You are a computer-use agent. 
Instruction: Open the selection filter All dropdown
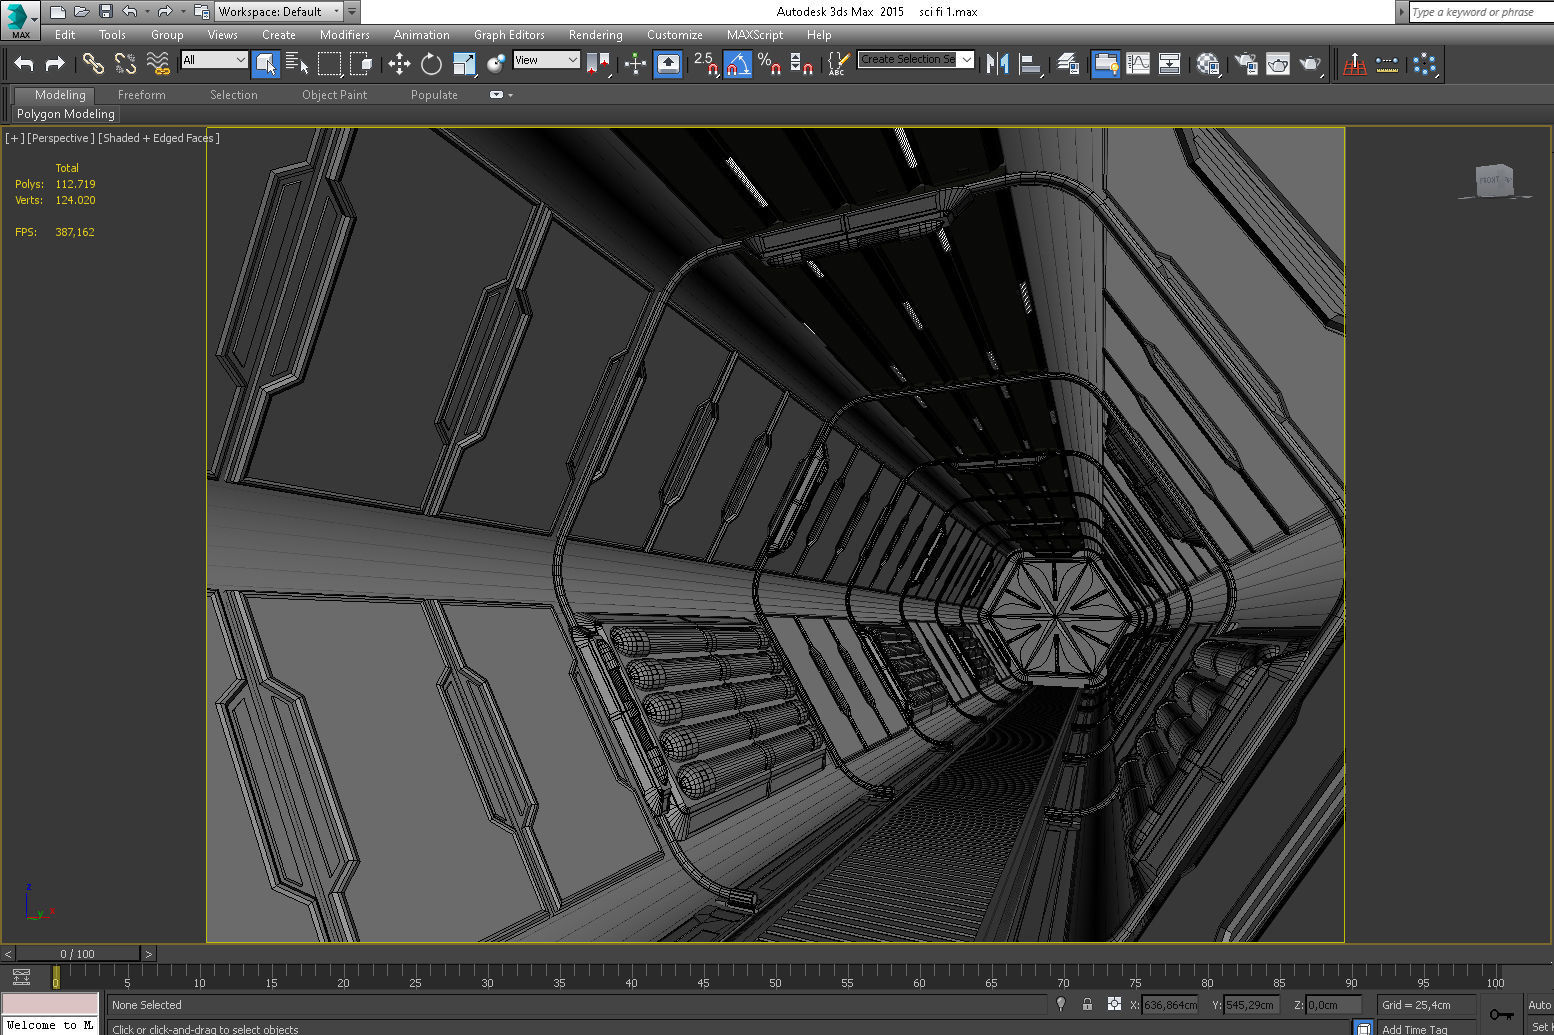[x=214, y=60]
